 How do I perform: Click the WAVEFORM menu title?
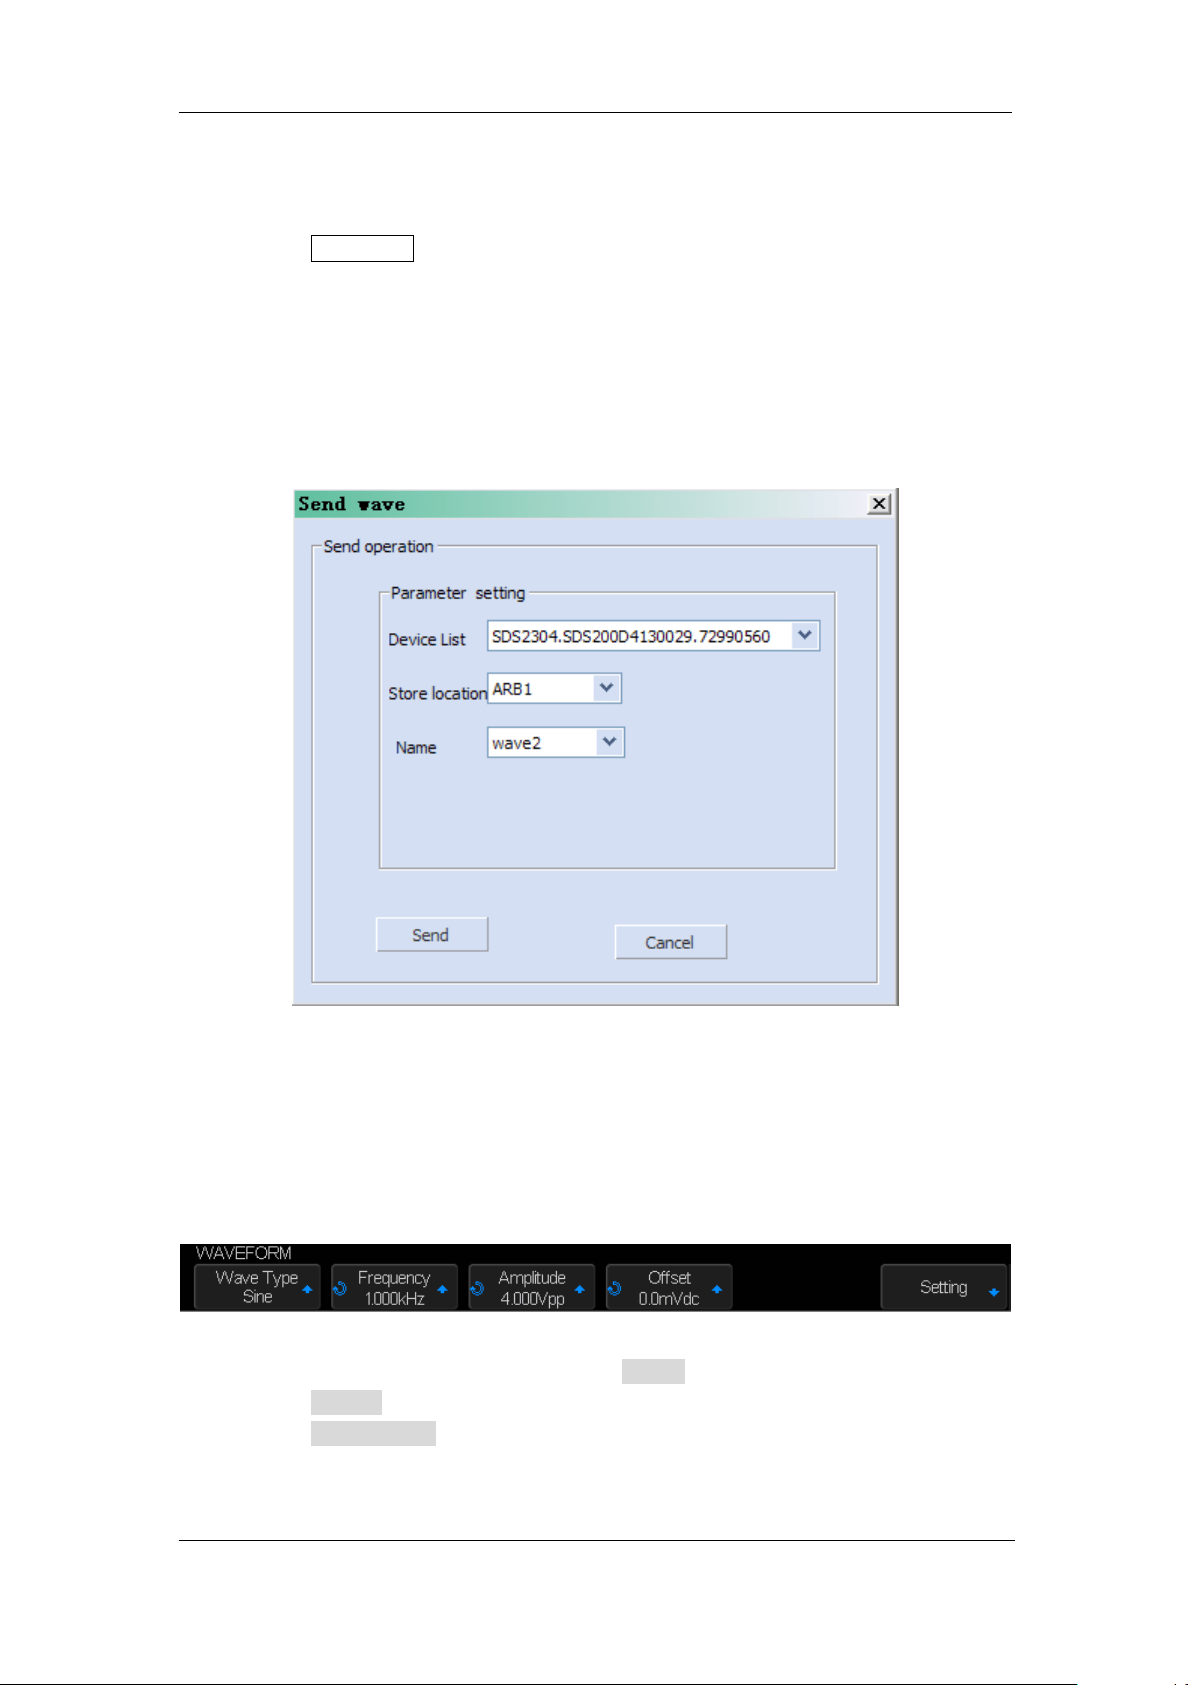tap(244, 1253)
